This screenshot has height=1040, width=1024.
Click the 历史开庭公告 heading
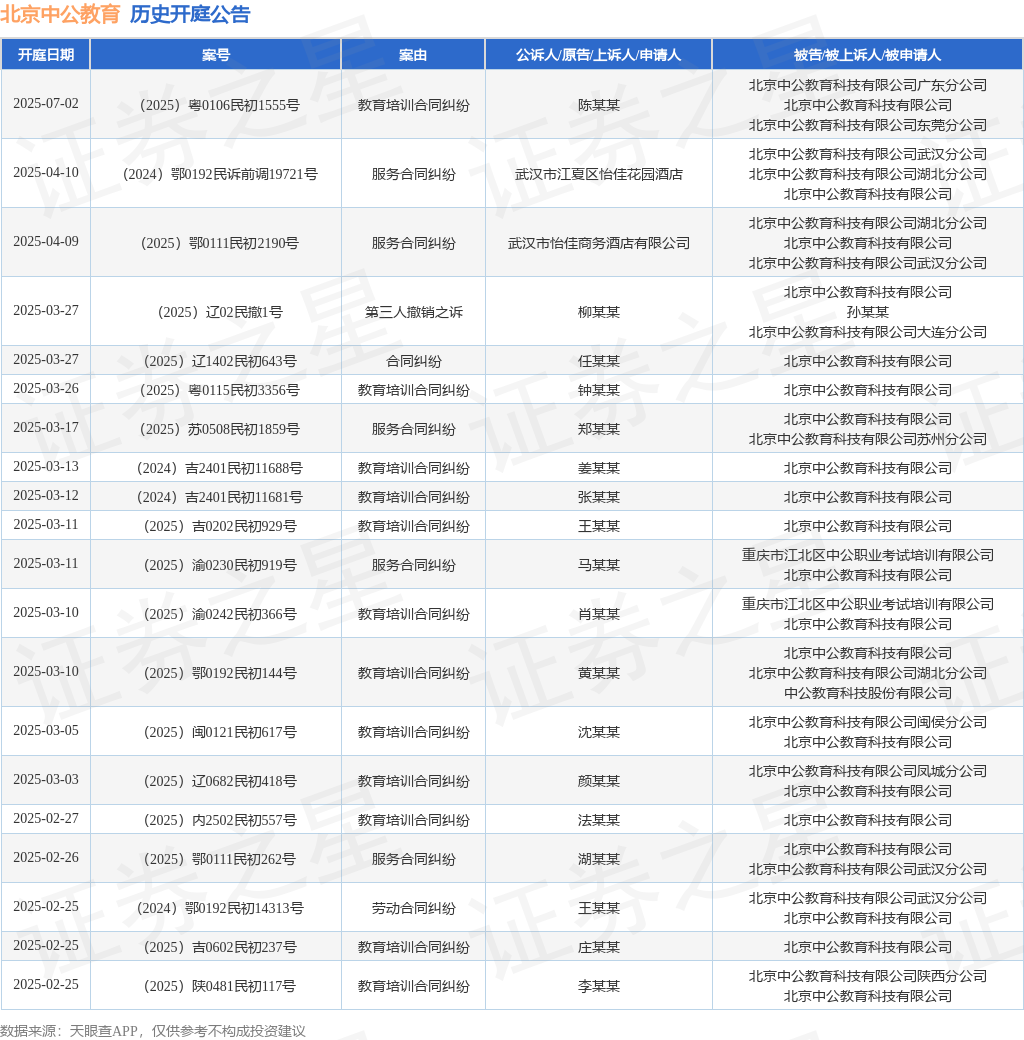point(190,14)
